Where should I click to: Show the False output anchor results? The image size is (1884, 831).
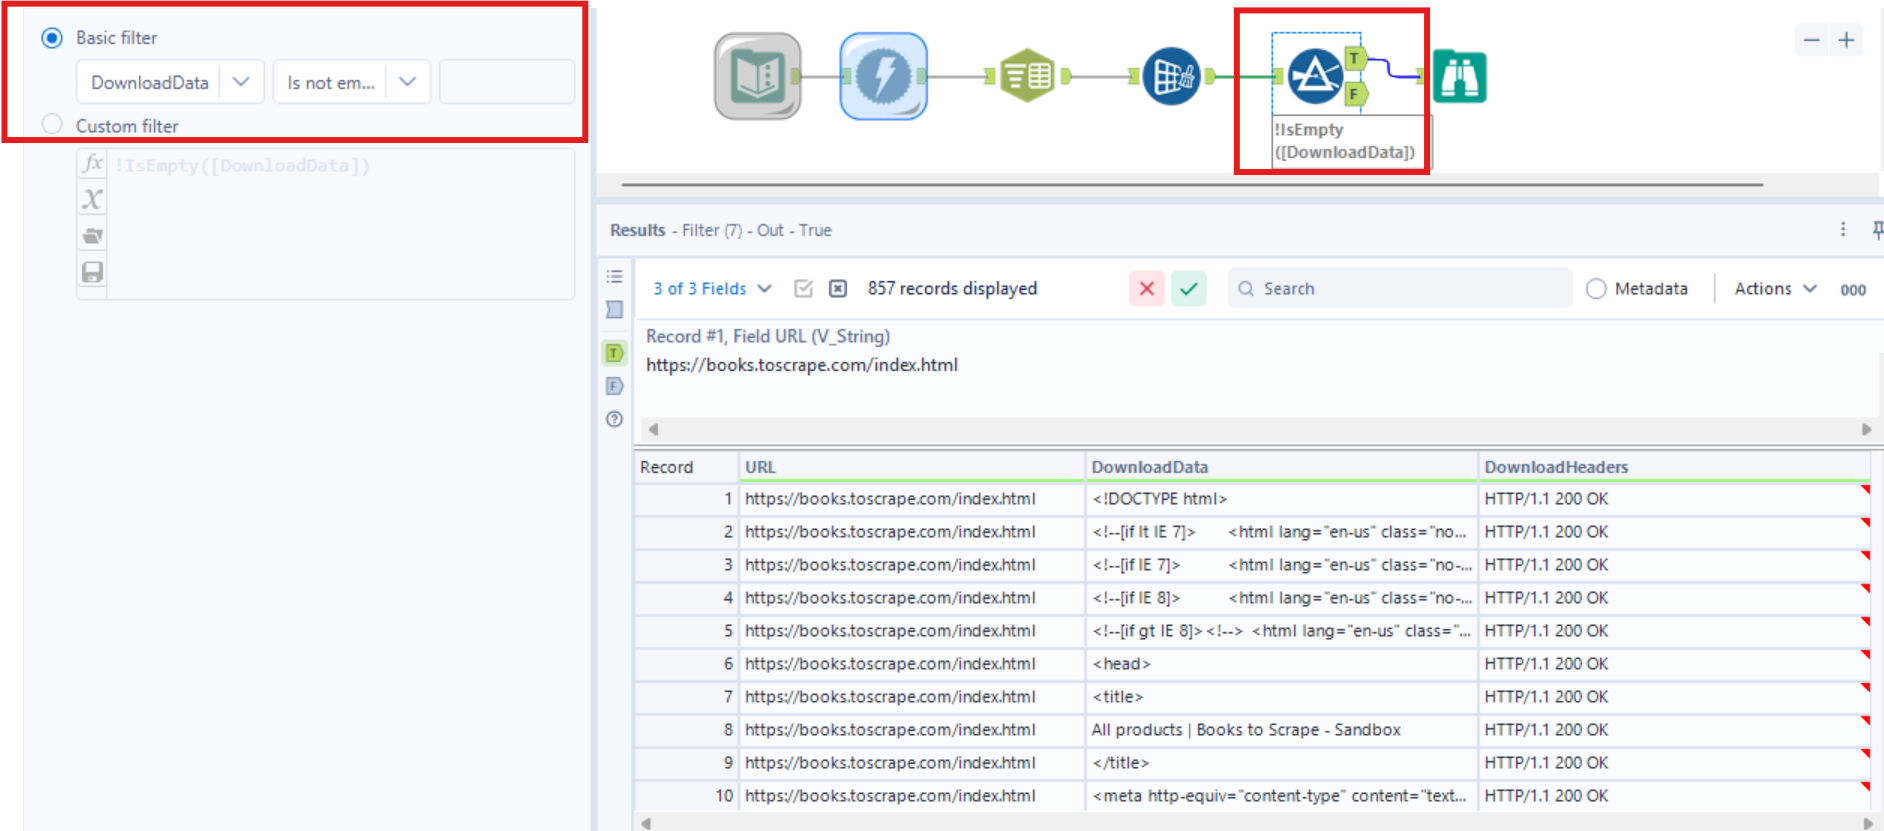(x=614, y=386)
